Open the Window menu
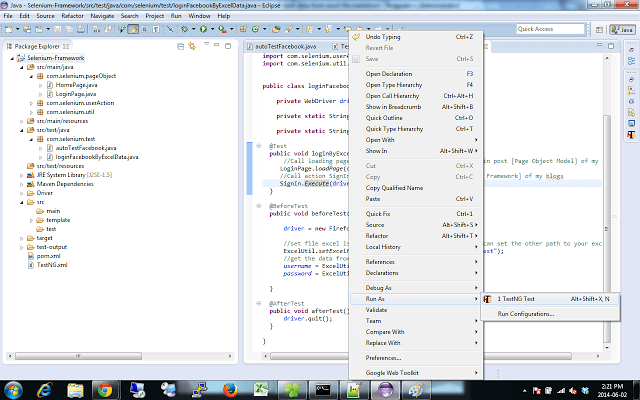This screenshot has width=640, height=400. 199,16
